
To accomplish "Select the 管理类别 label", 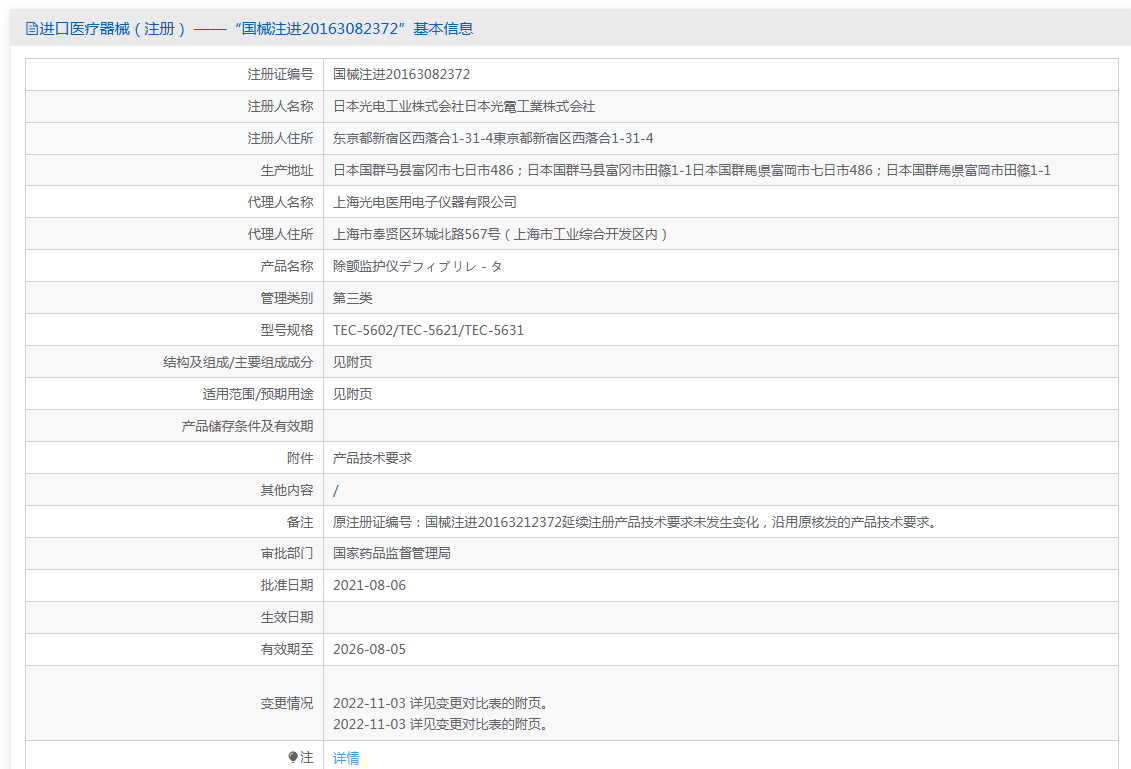I will (x=287, y=298).
